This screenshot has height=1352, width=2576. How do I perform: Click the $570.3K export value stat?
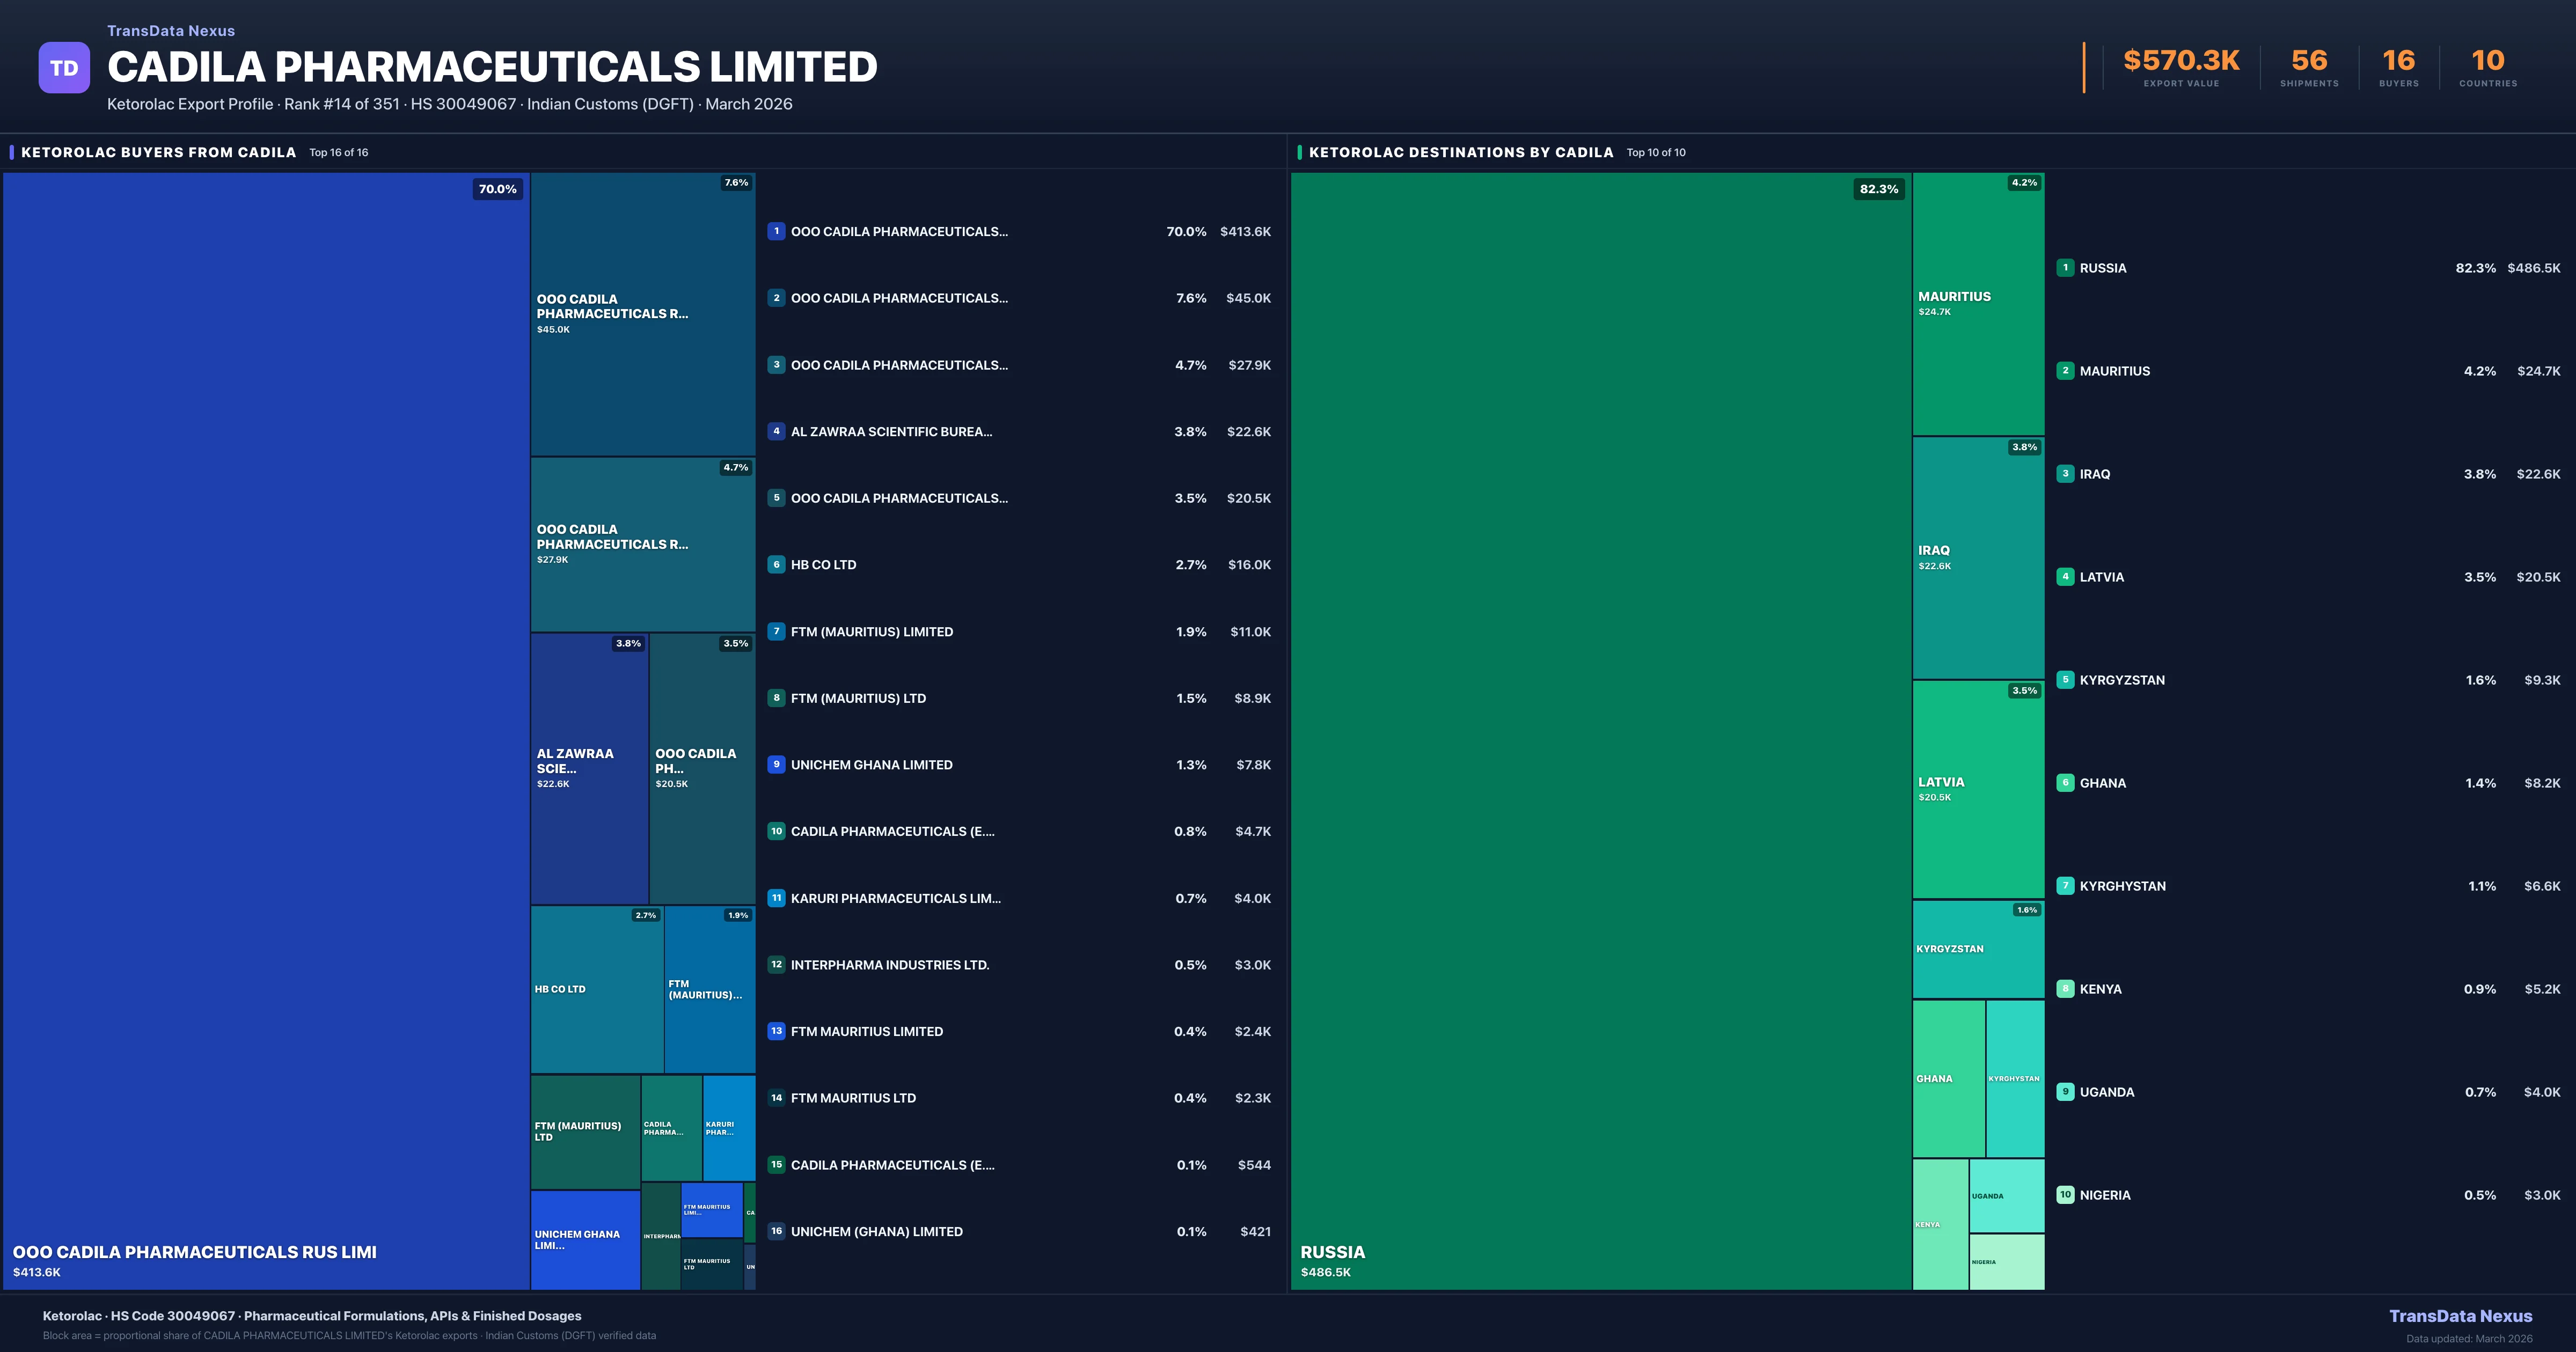tap(2181, 61)
